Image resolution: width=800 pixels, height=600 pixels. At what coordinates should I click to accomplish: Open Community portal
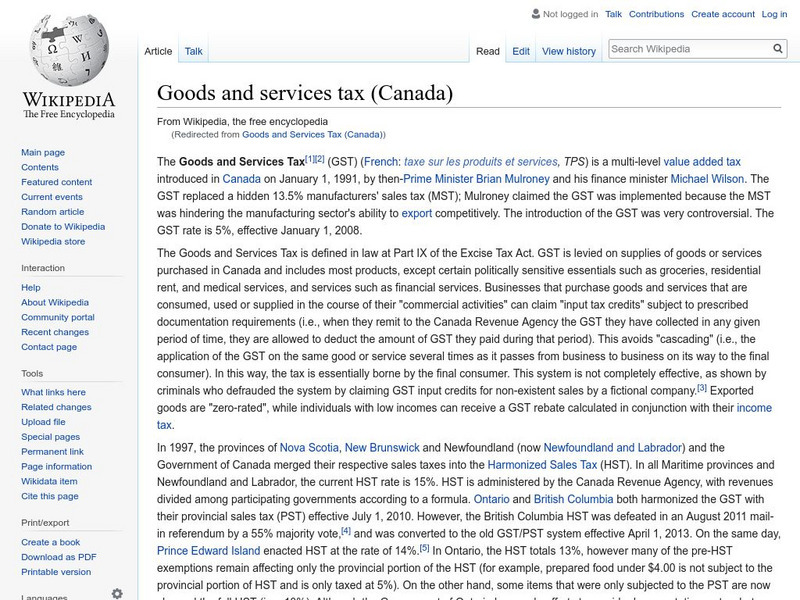pyautogui.click(x=58, y=317)
